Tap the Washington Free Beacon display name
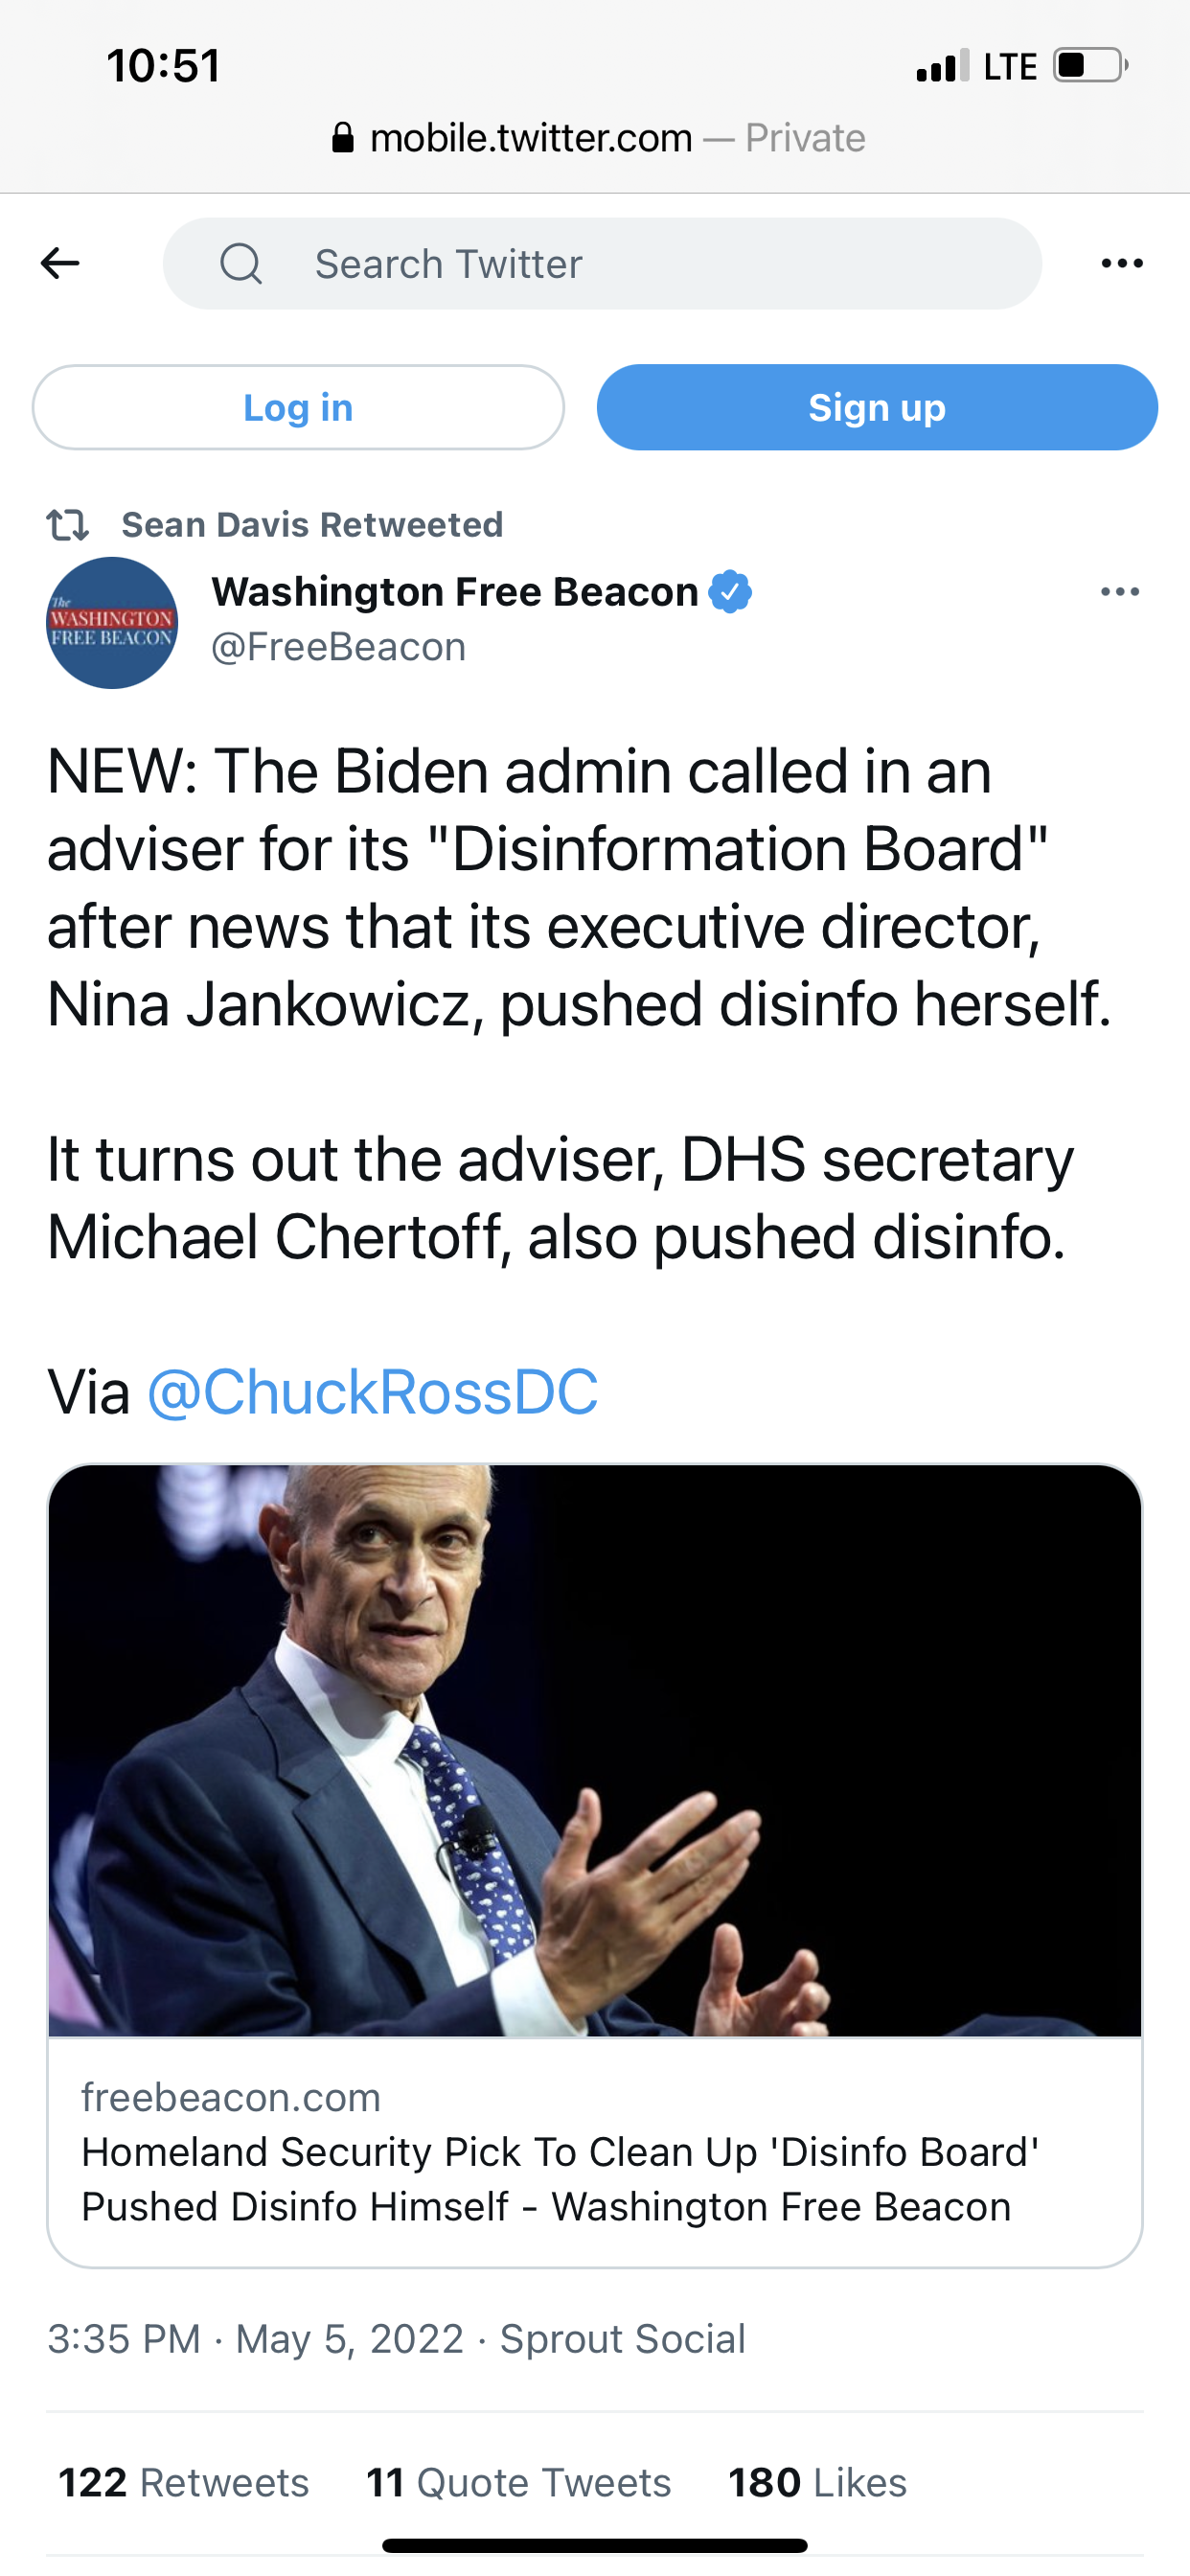The image size is (1190, 2576). click(455, 592)
